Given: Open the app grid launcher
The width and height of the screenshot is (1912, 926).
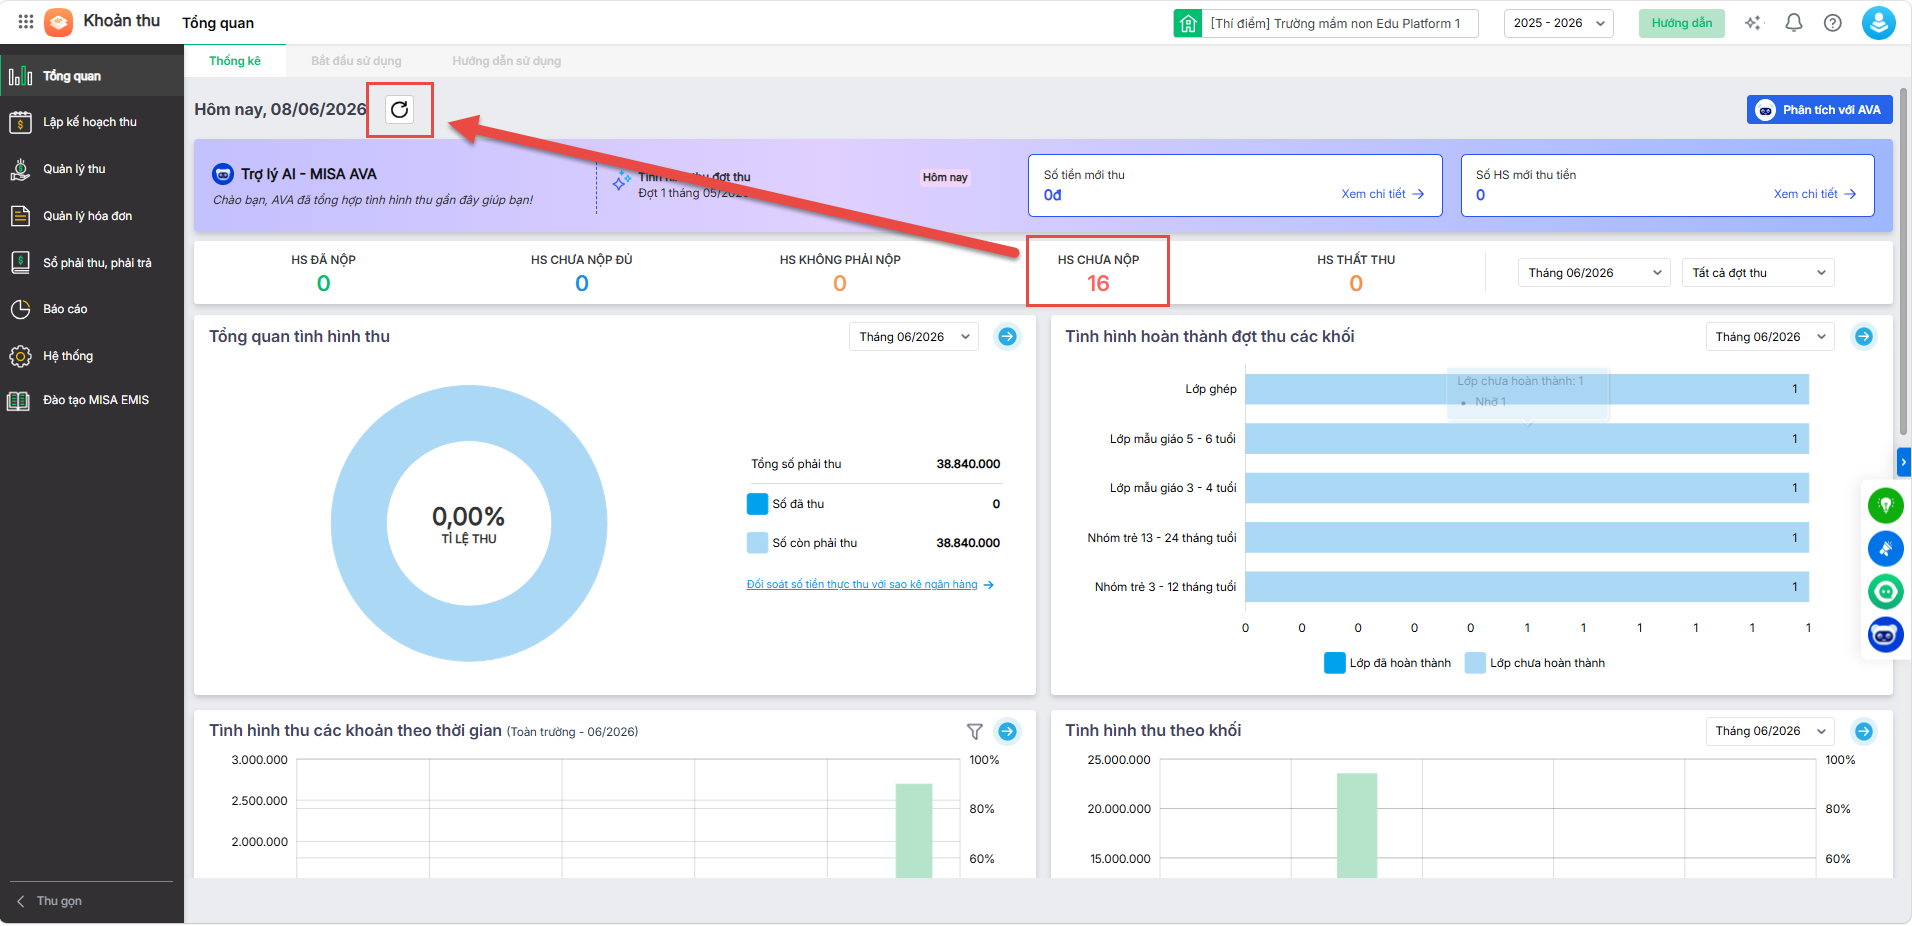Looking at the screenshot, I should click(x=26, y=22).
